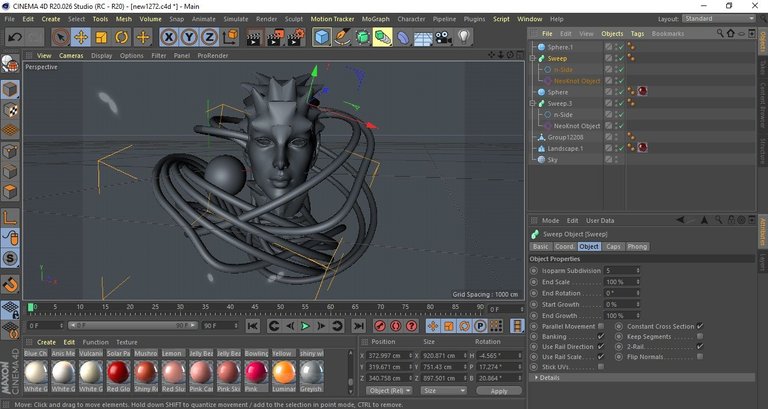Activate the Rotate tool
The image size is (768, 409).
(x=121, y=37)
